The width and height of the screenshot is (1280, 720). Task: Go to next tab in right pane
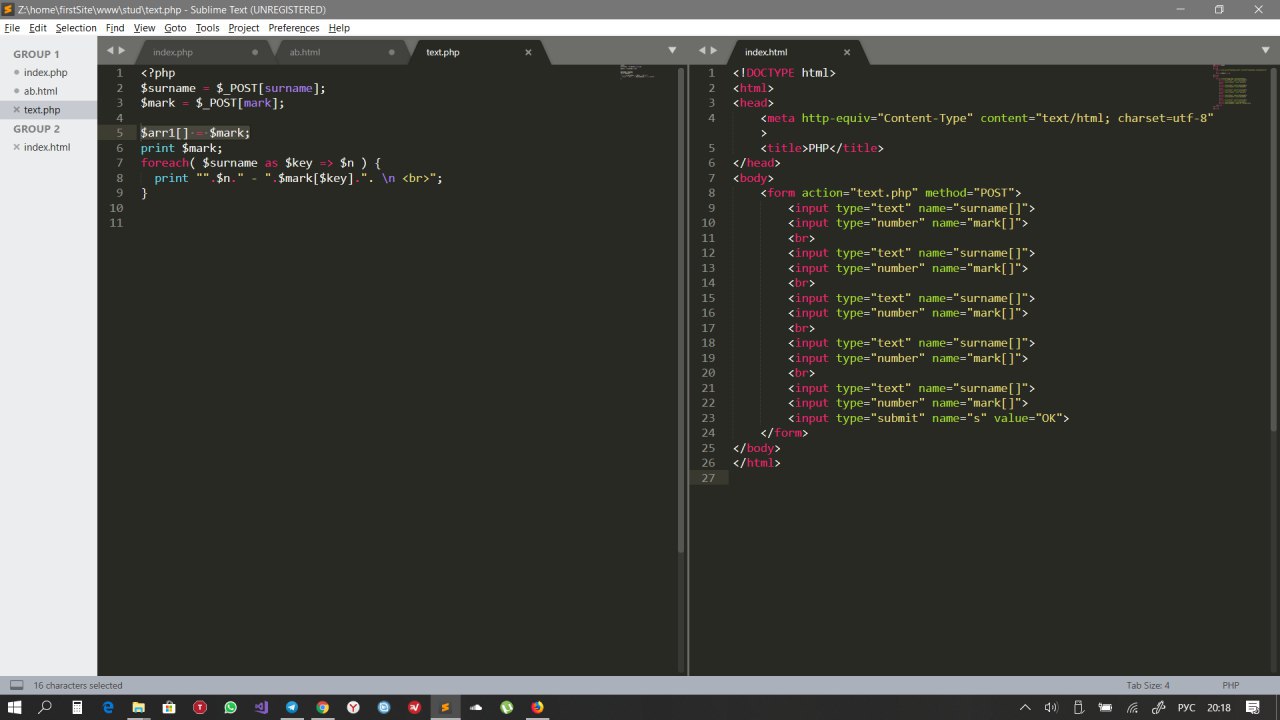(715, 50)
